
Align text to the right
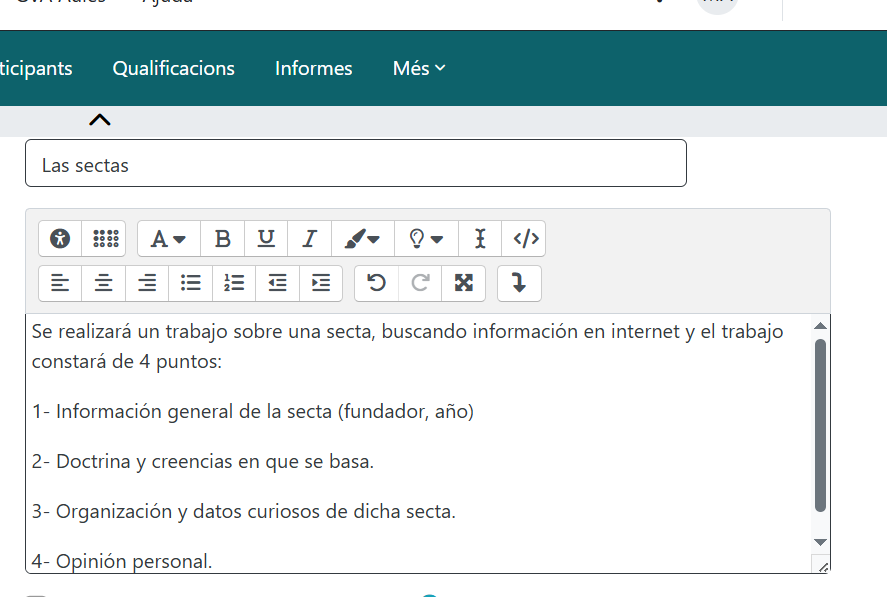click(x=147, y=283)
